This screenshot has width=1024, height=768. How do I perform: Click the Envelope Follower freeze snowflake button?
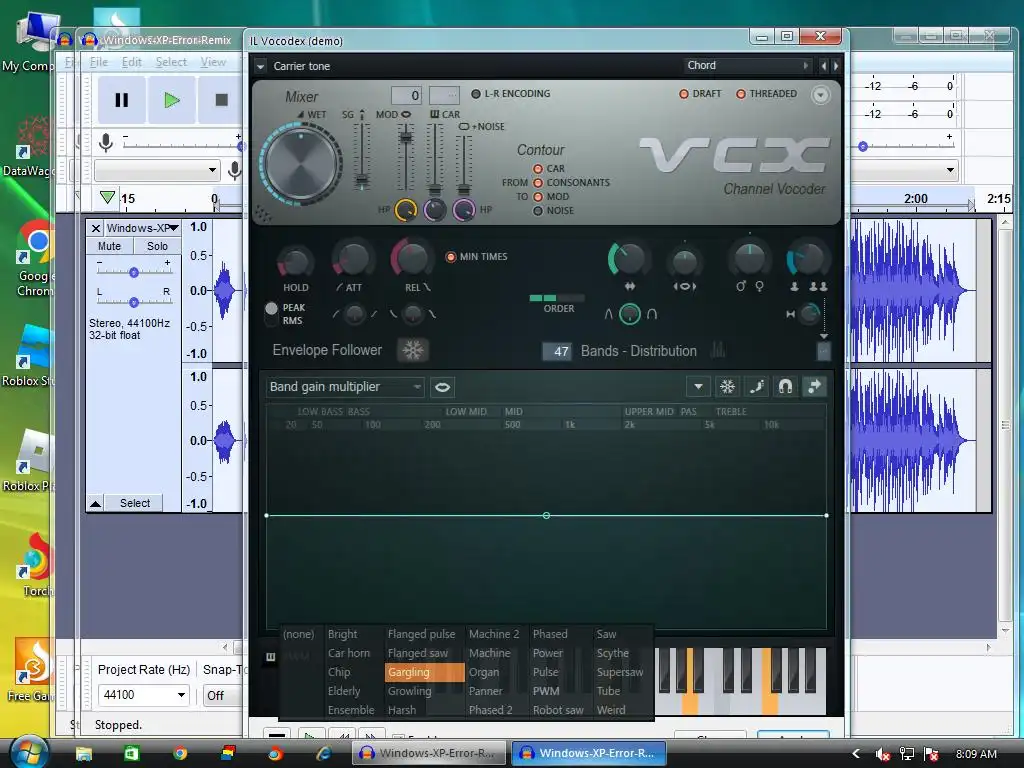tap(413, 350)
